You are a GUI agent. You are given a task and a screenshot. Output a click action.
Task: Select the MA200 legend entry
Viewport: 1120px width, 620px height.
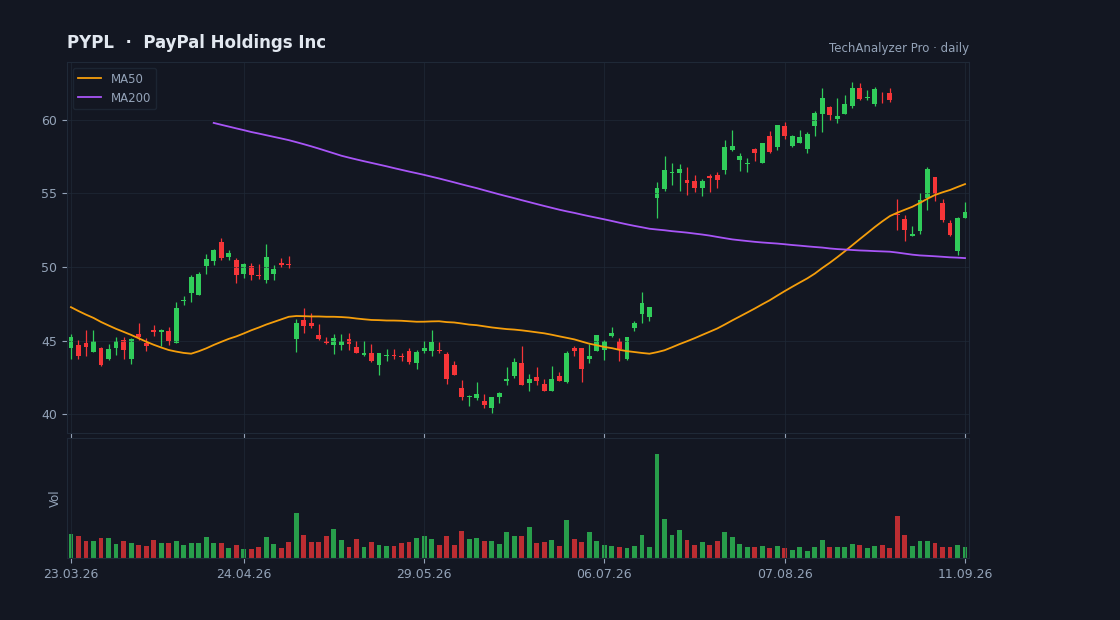[114, 98]
